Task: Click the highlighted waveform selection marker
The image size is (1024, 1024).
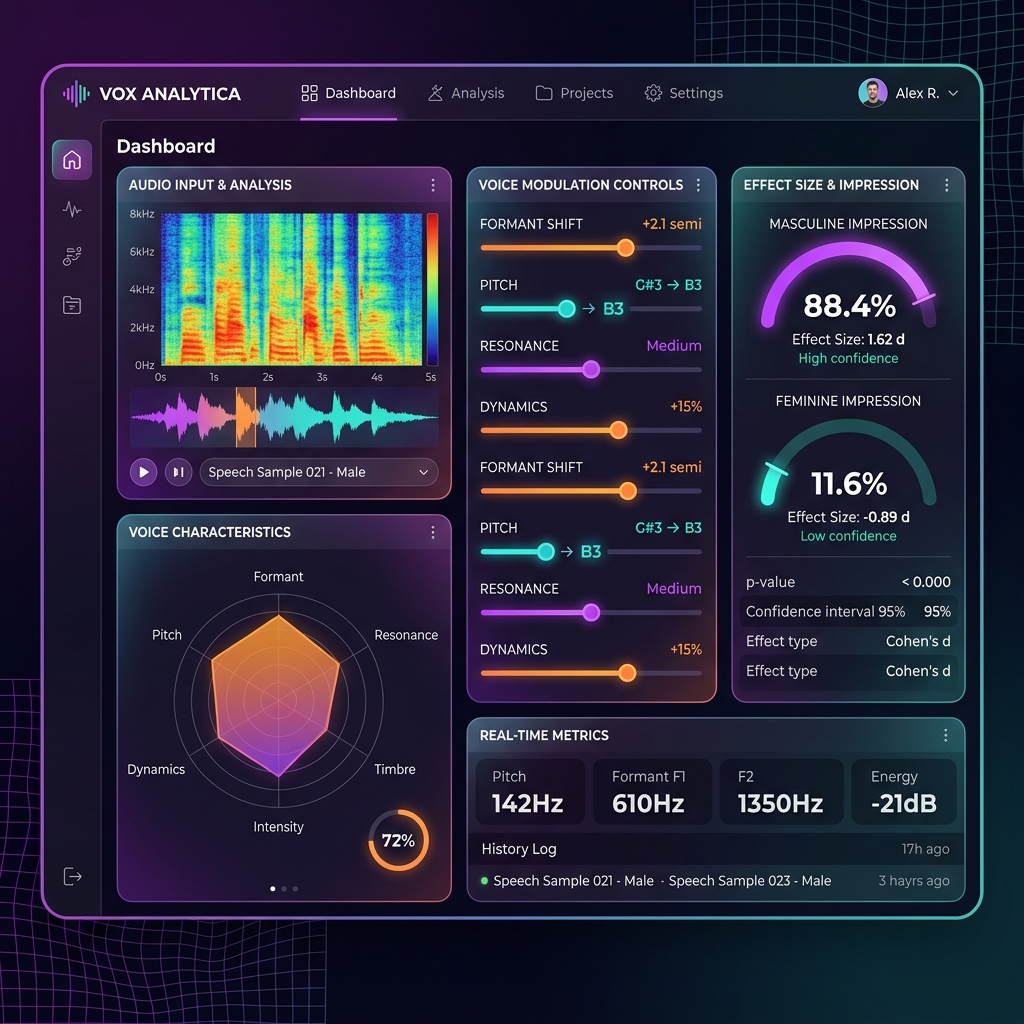Action: pyautogui.click(x=246, y=417)
